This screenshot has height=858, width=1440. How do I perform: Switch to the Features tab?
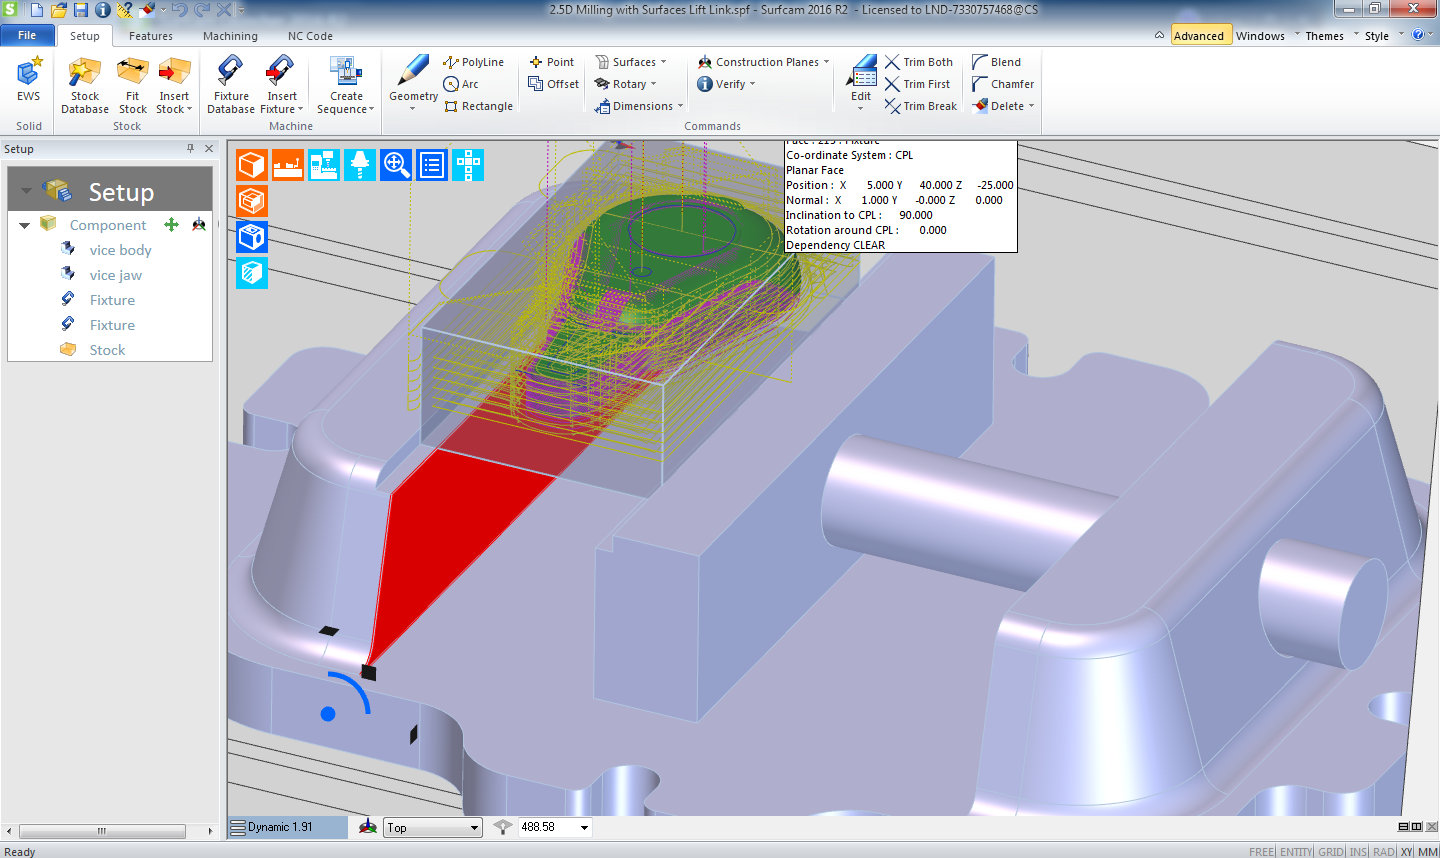coord(151,36)
